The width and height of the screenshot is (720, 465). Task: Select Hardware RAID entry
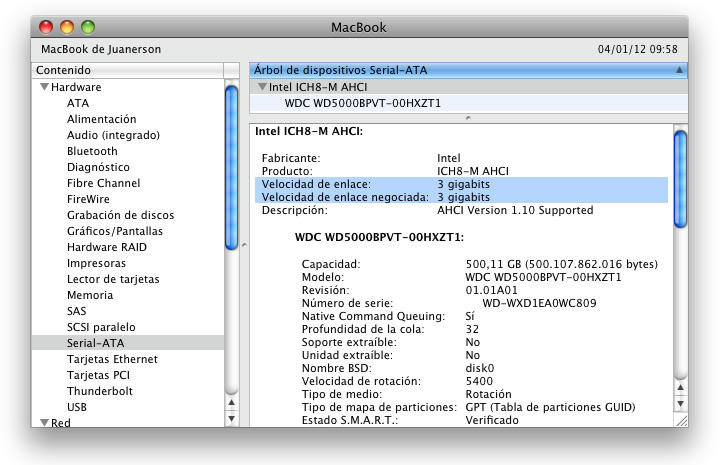point(107,247)
